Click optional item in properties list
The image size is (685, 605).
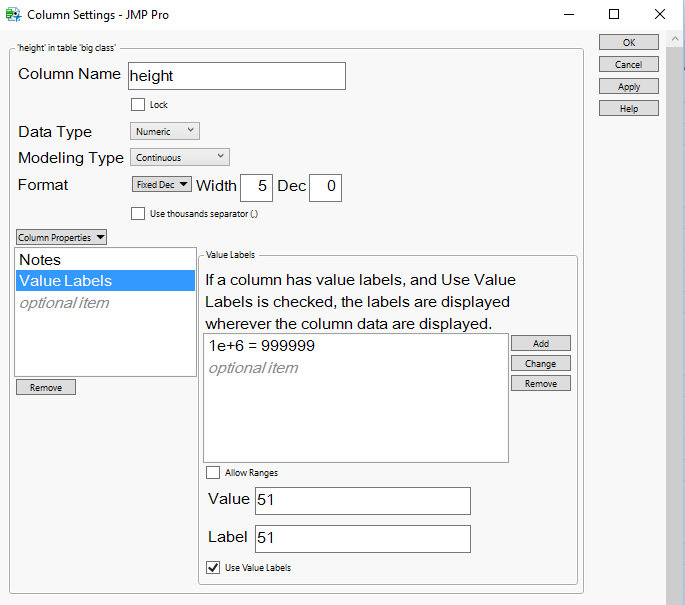click(105, 303)
